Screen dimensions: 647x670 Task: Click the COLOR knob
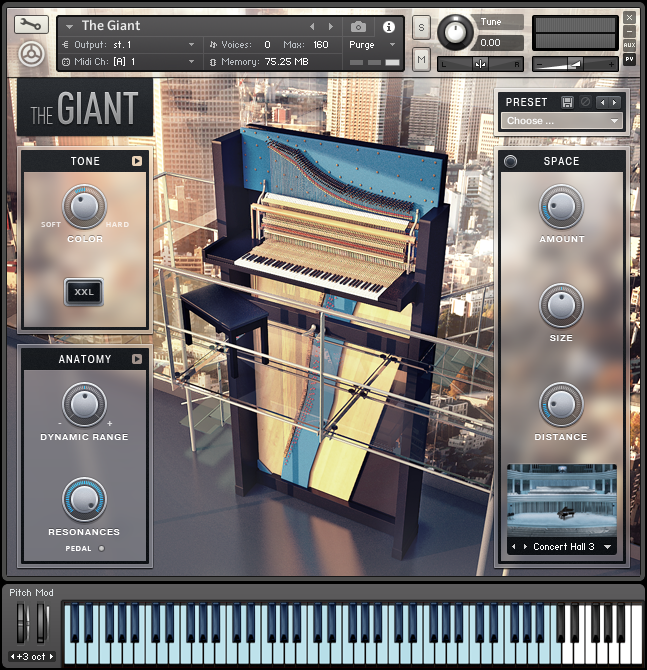[85, 207]
